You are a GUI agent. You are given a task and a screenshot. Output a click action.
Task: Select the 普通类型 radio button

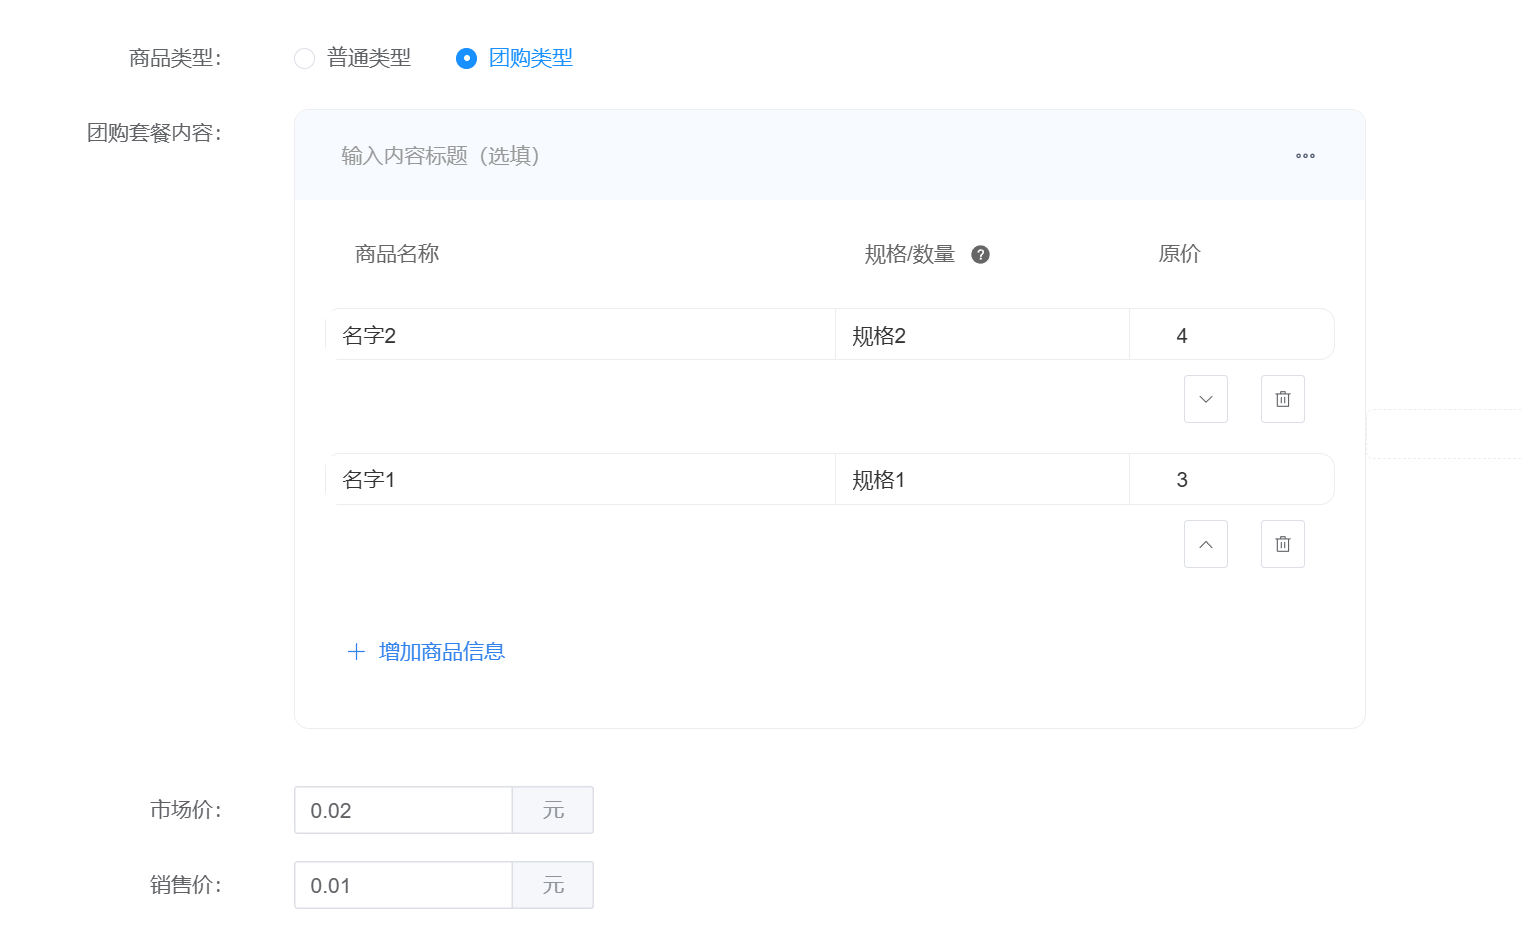click(305, 59)
